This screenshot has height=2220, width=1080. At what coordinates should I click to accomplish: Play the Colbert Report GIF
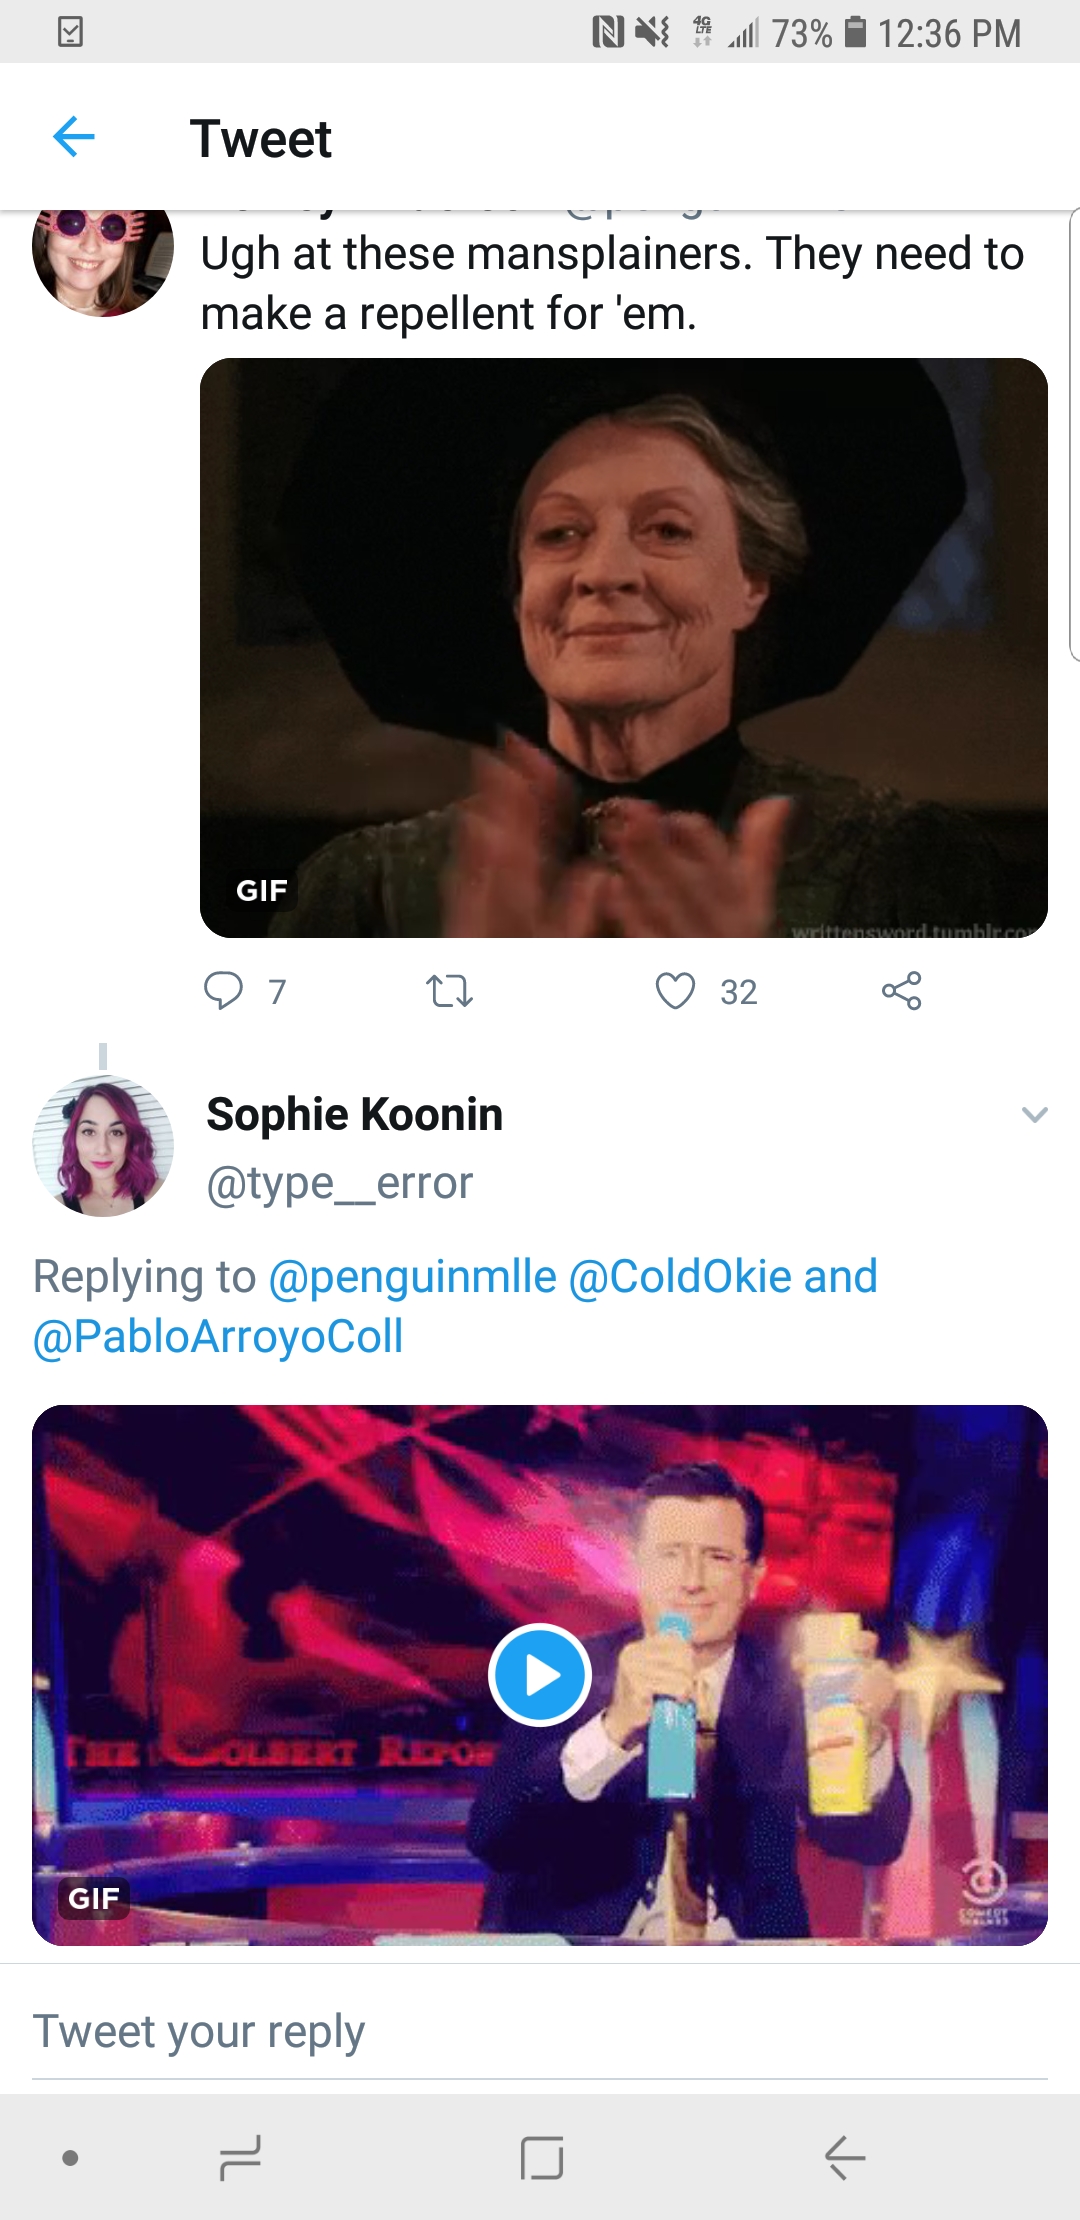540,1674
